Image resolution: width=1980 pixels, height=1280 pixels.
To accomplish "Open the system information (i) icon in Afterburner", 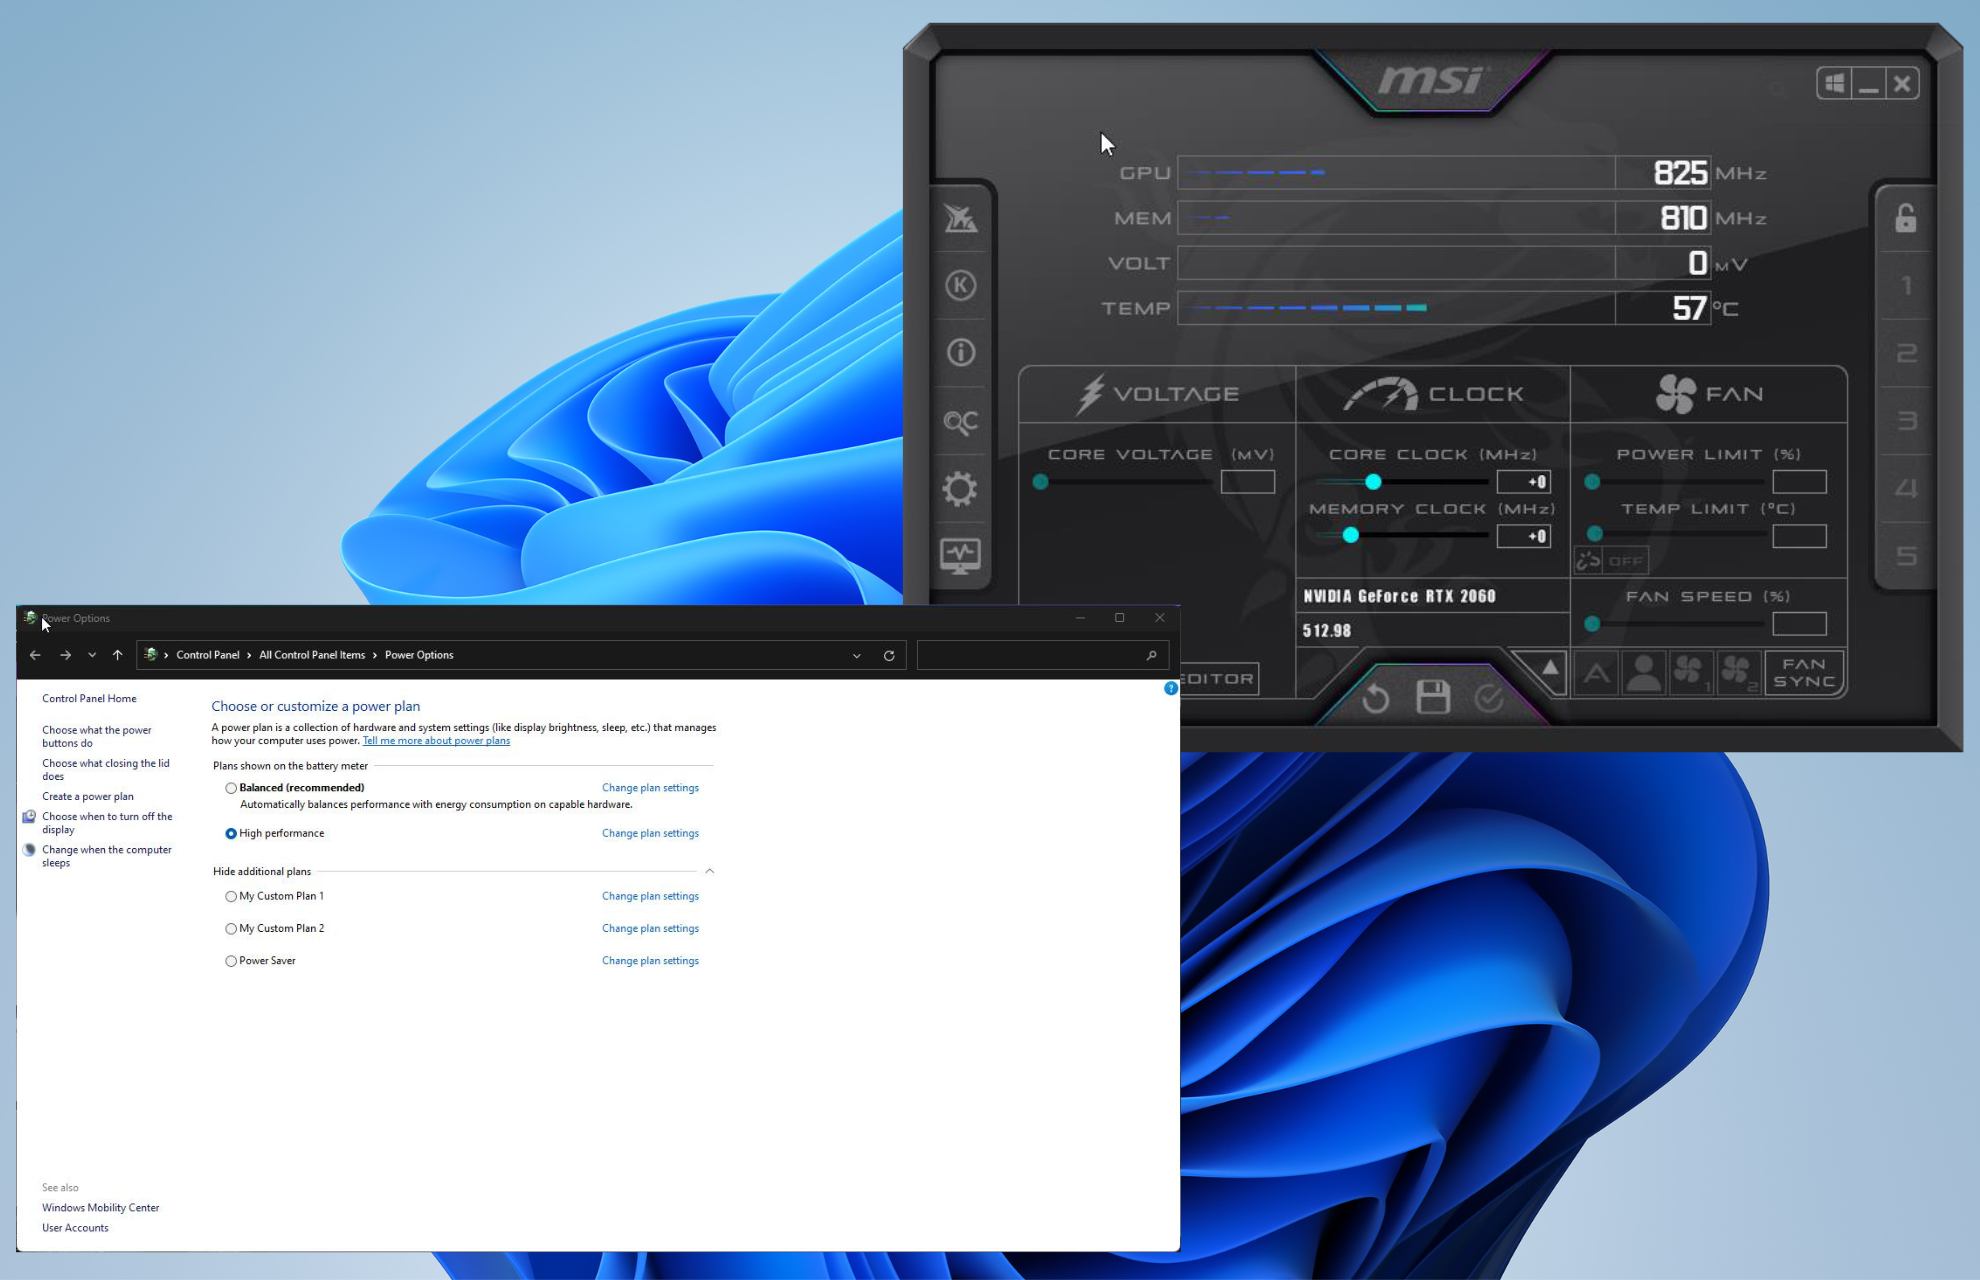I will [960, 352].
